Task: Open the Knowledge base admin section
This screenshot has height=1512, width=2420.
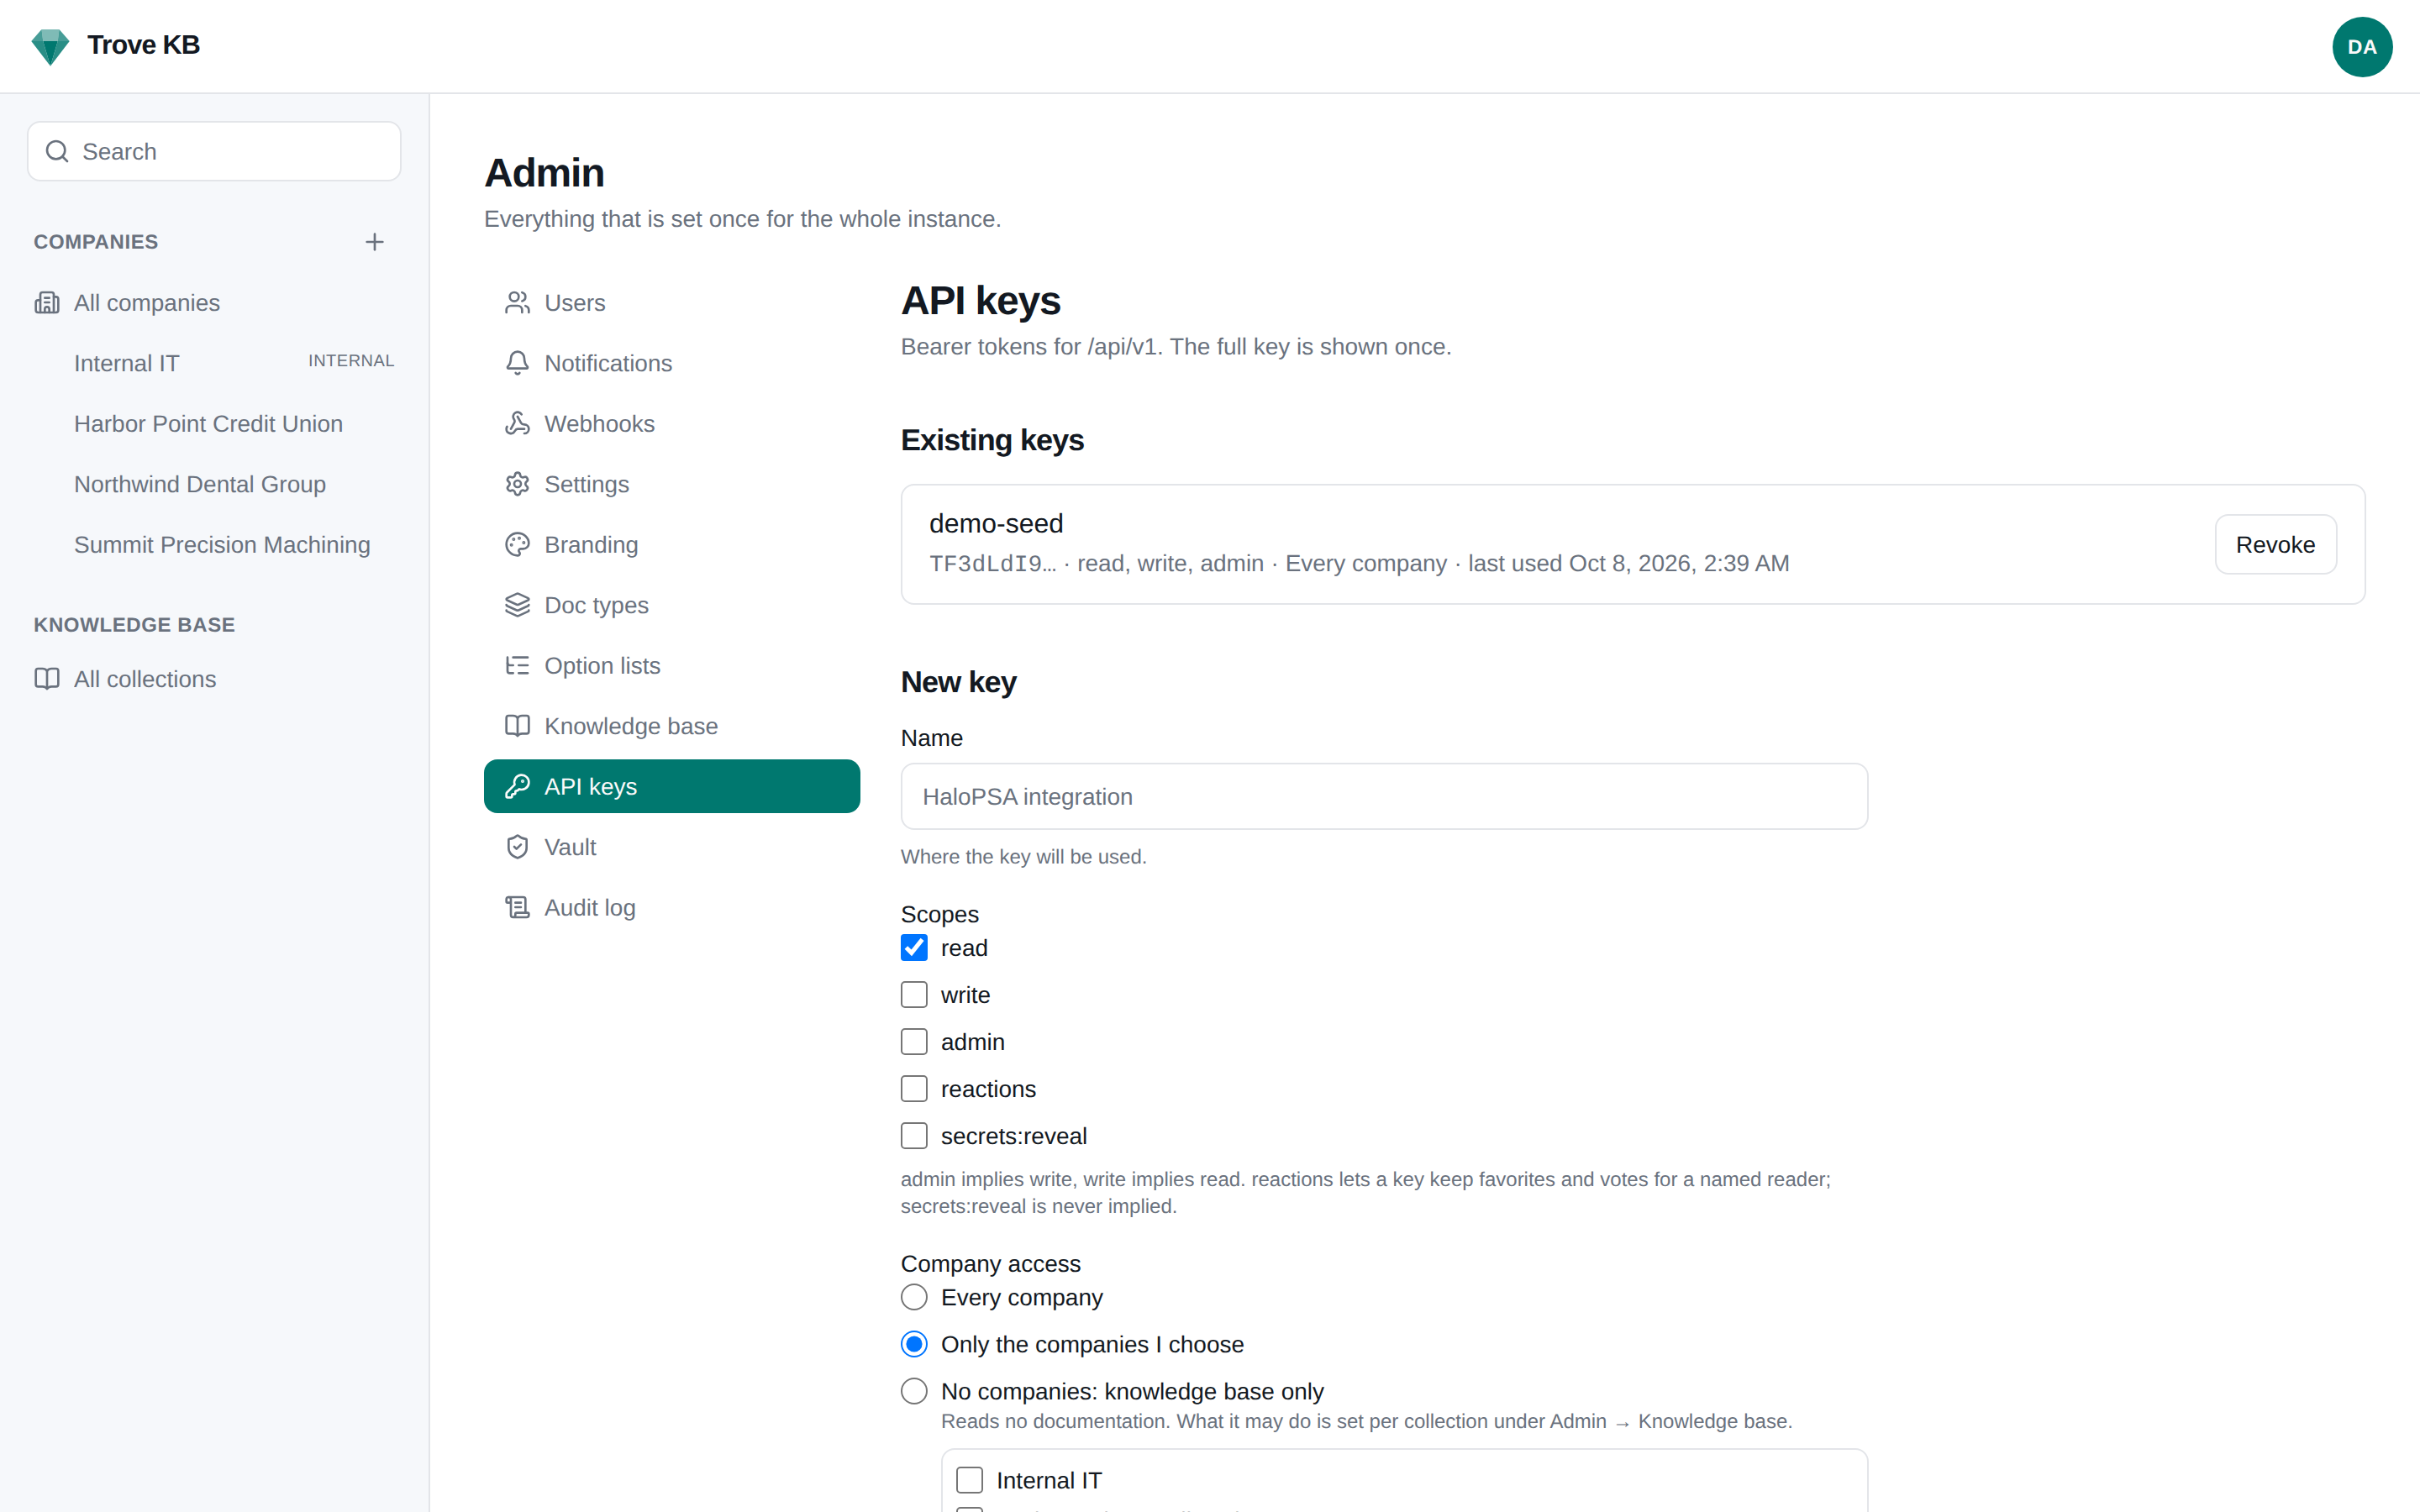Action: click(x=672, y=726)
